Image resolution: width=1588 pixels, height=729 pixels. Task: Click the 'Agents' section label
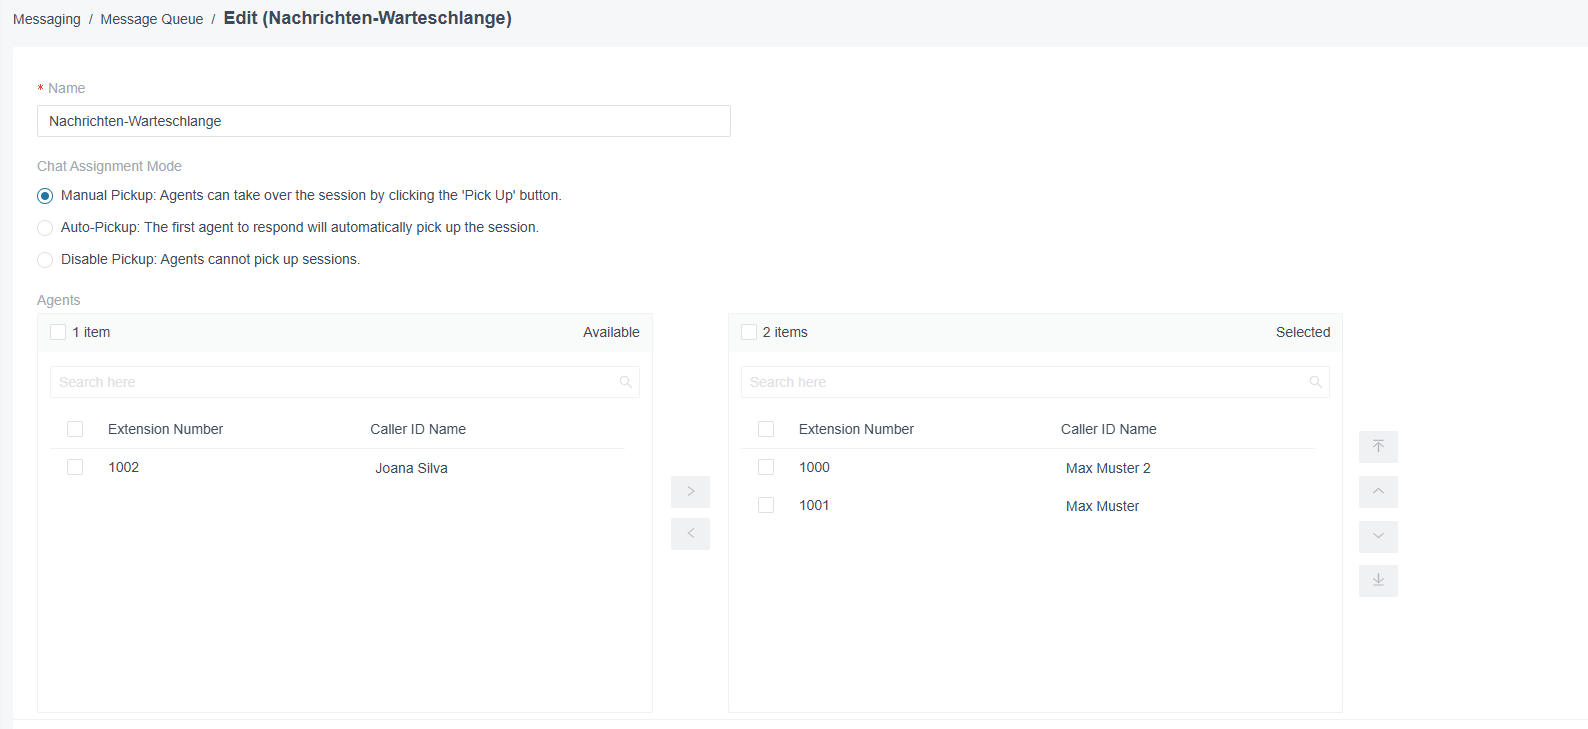(x=58, y=300)
